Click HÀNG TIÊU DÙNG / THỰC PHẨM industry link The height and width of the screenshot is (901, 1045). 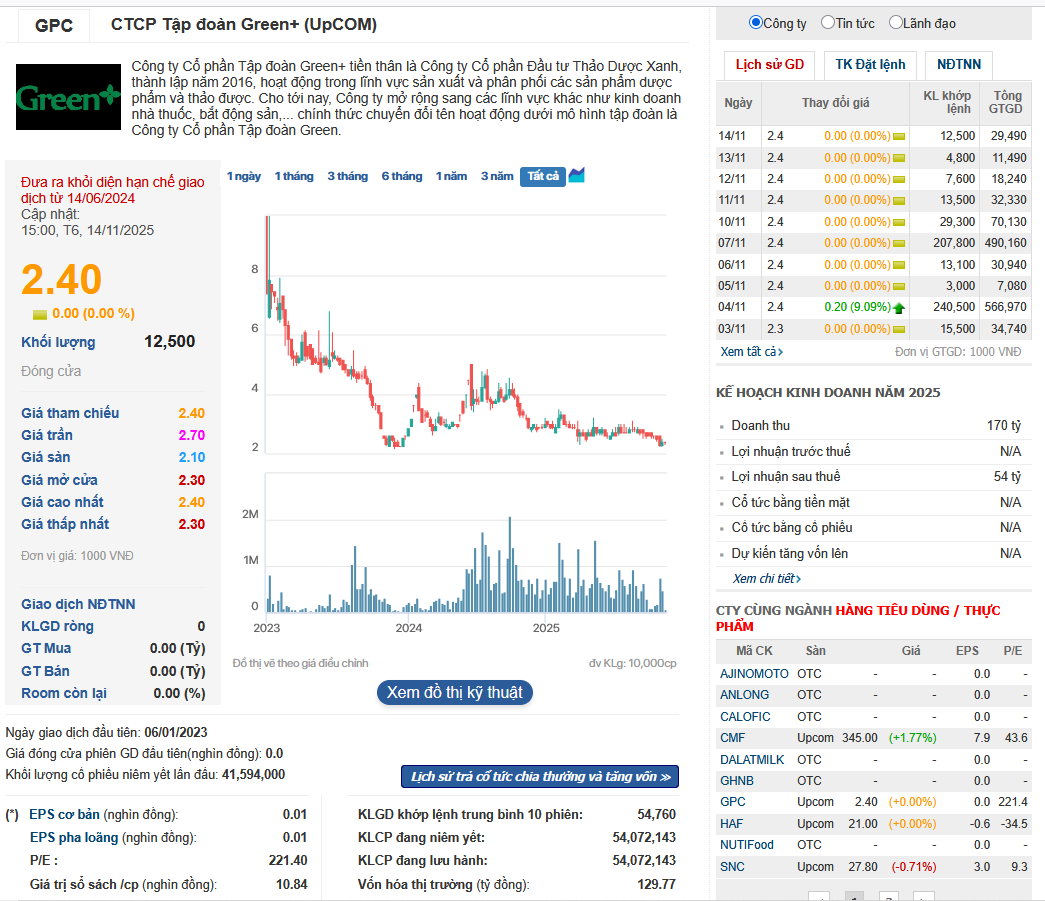[x=858, y=618]
